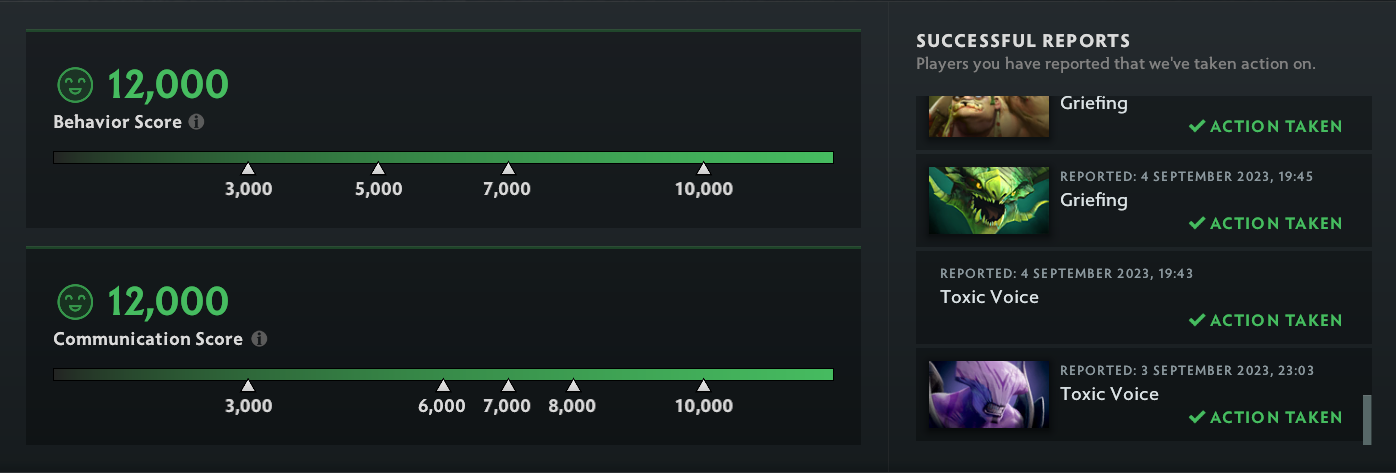Click the green Behavior Score progress bar

tap(443, 157)
